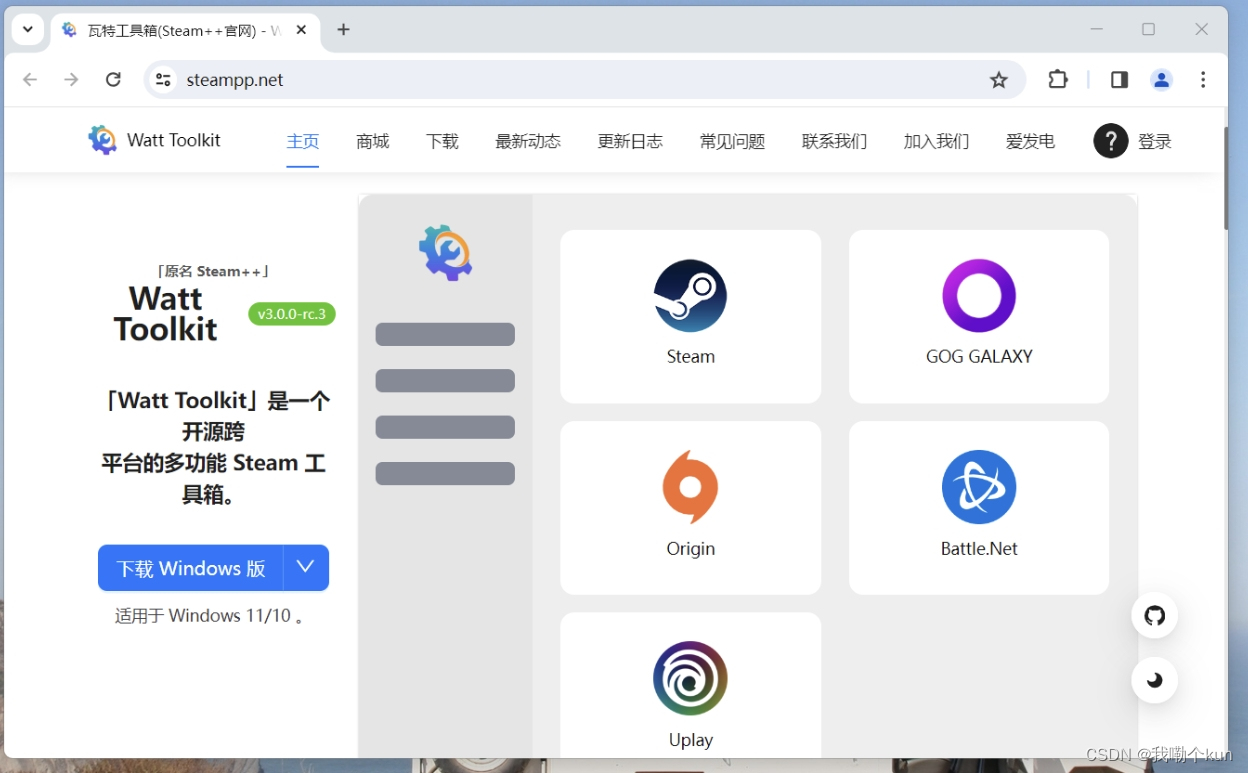Click the Battle.Net blue logo icon
Viewport: 1248px width, 773px height.
point(979,487)
